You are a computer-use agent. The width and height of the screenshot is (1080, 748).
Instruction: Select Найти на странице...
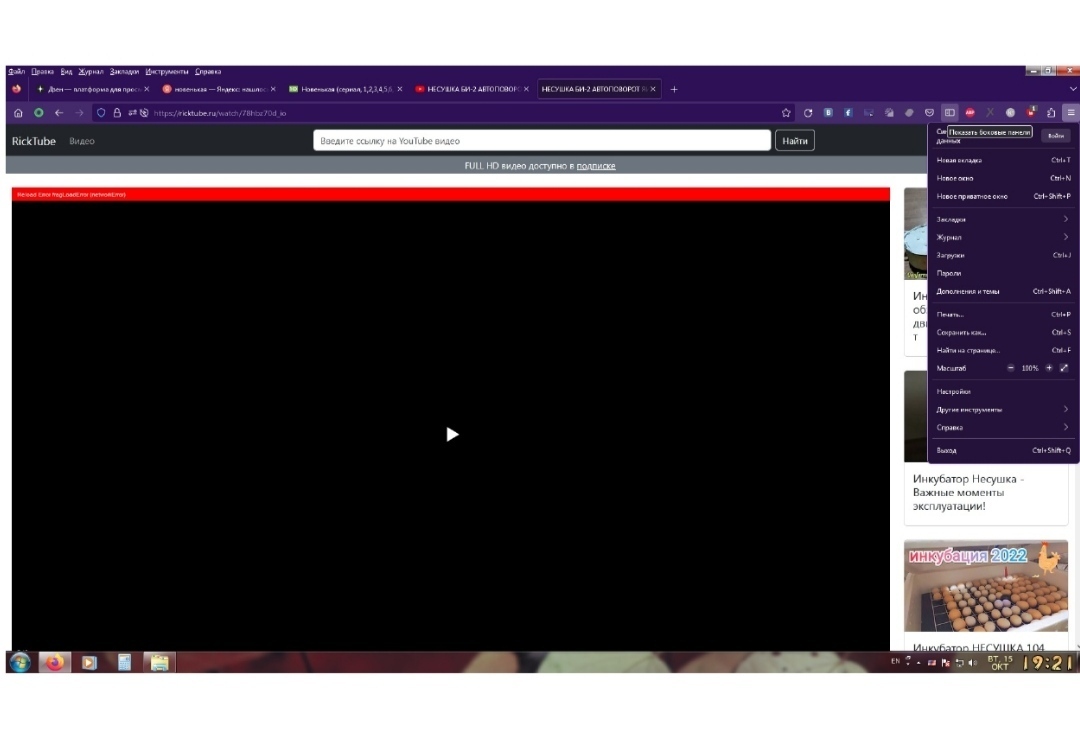pyautogui.click(x=1003, y=351)
